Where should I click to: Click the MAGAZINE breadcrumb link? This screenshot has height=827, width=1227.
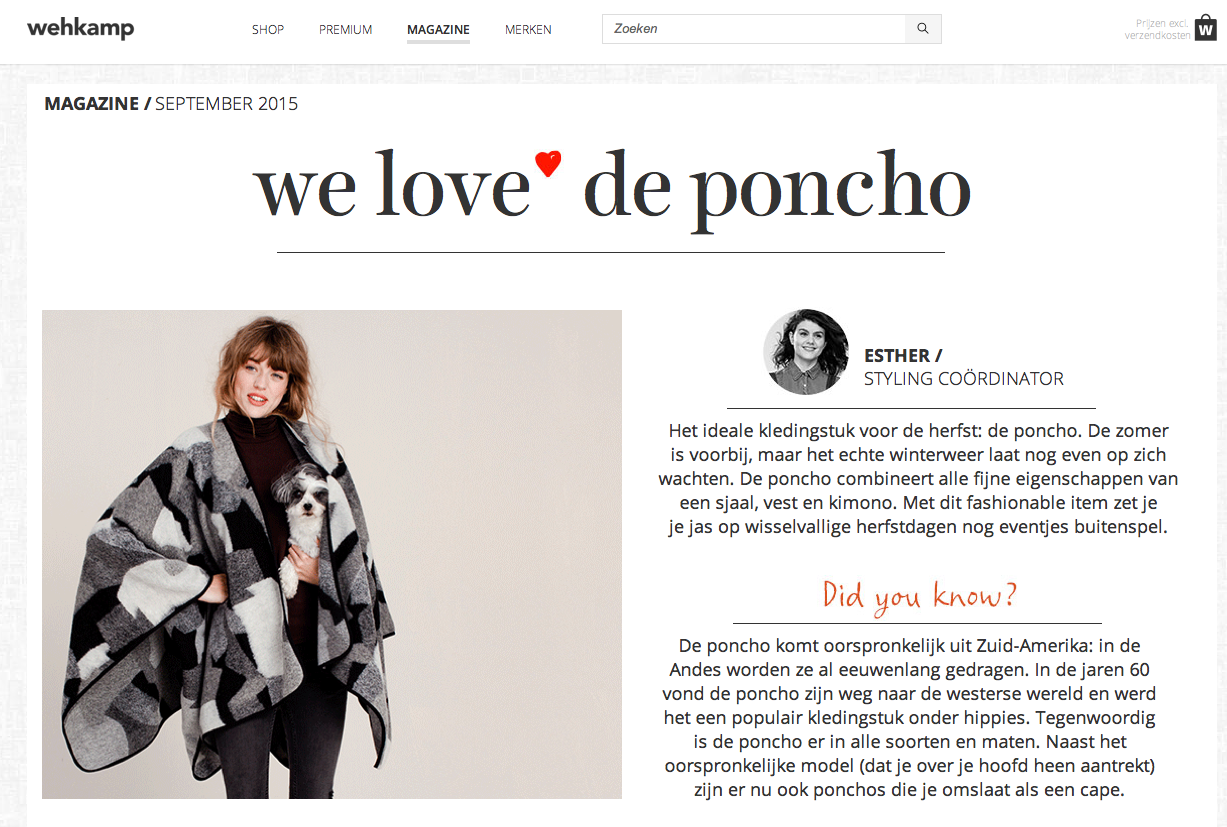click(x=92, y=104)
